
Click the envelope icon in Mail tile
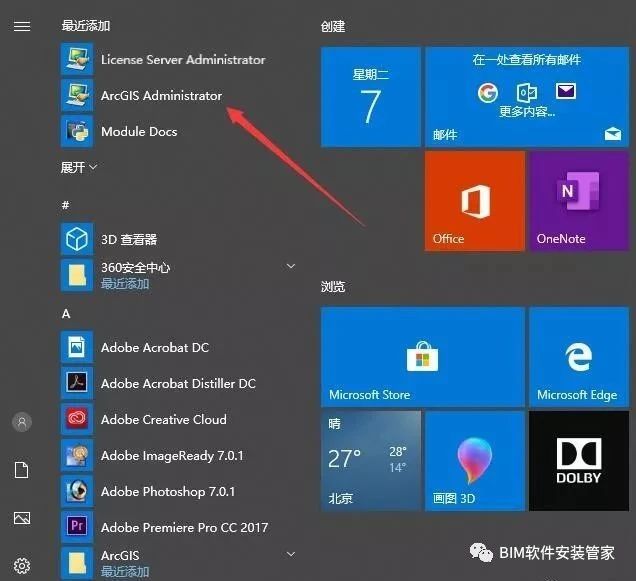[566, 91]
